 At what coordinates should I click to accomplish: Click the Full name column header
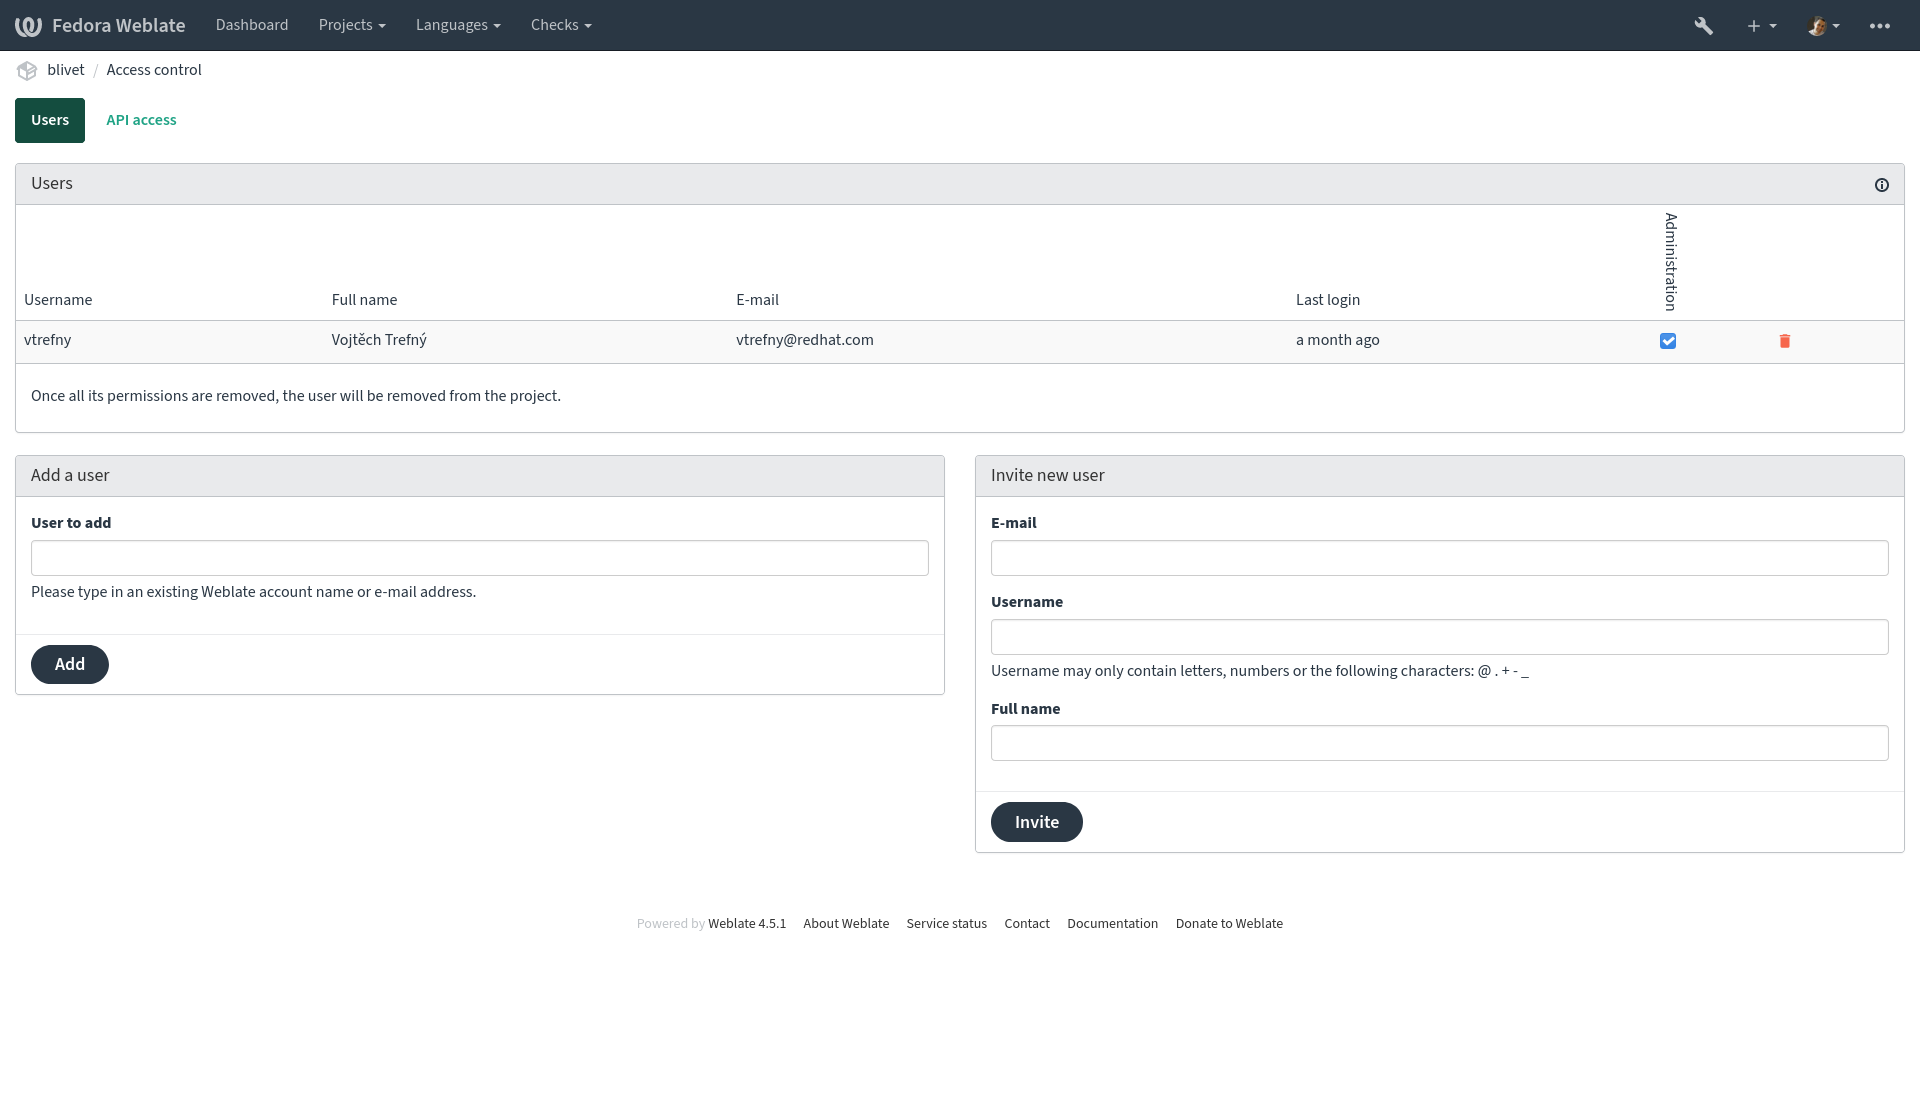364,300
